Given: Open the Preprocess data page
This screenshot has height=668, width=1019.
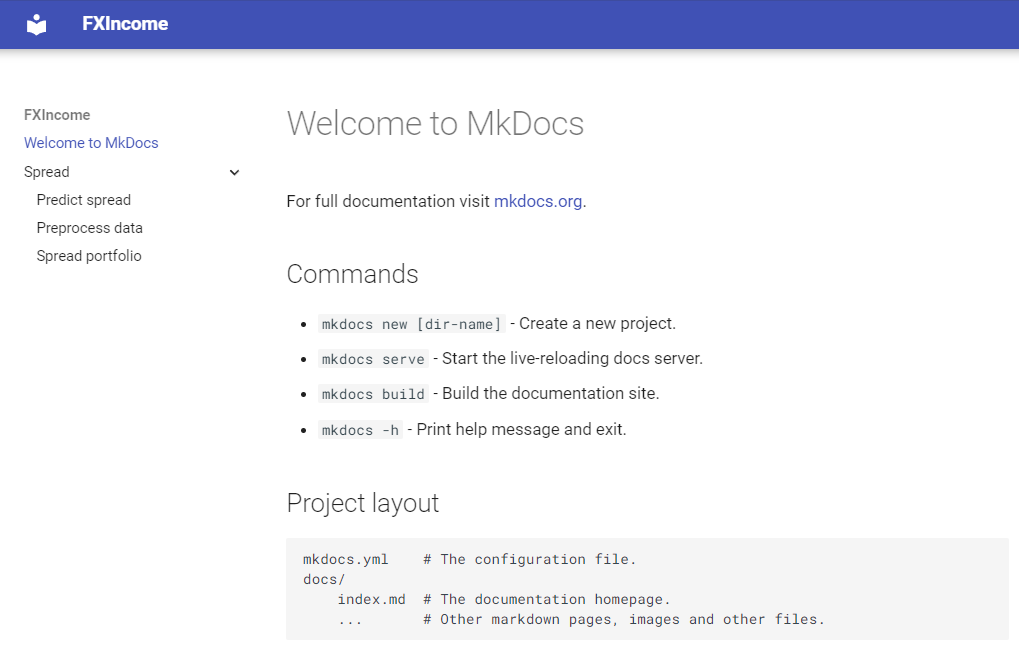Looking at the screenshot, I should pos(89,227).
